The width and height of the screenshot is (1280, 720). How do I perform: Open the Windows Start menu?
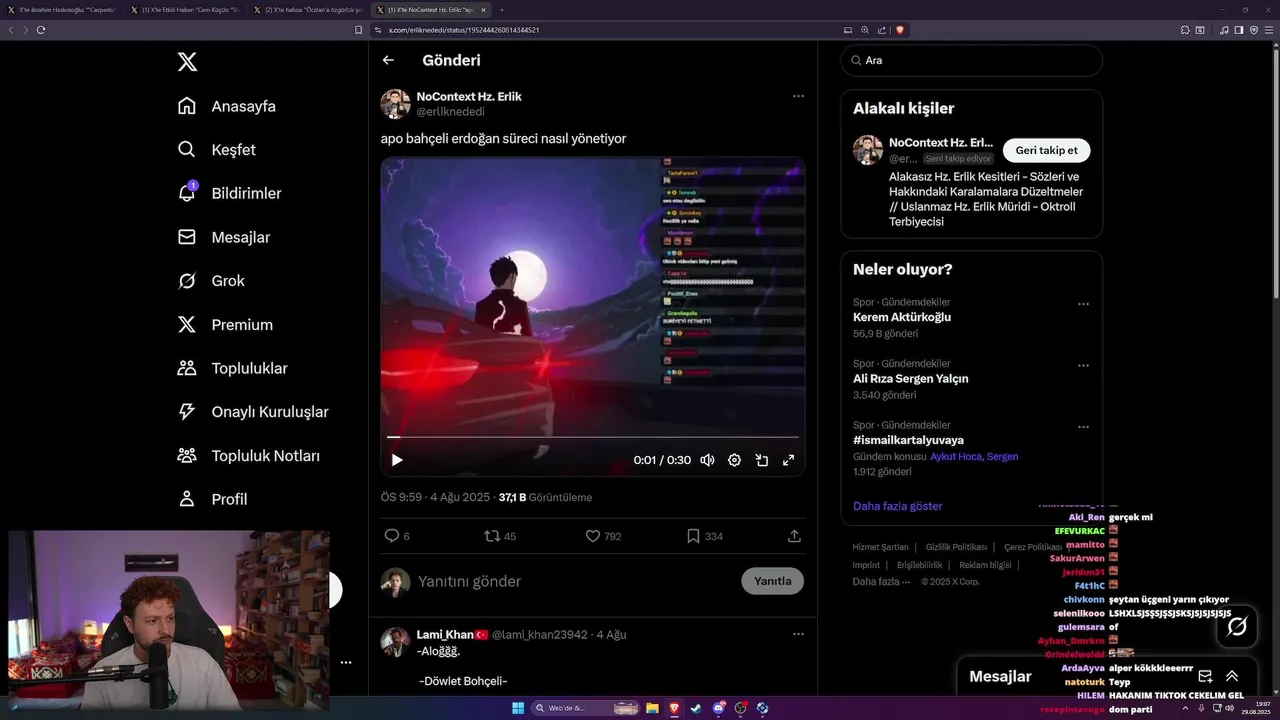click(518, 708)
